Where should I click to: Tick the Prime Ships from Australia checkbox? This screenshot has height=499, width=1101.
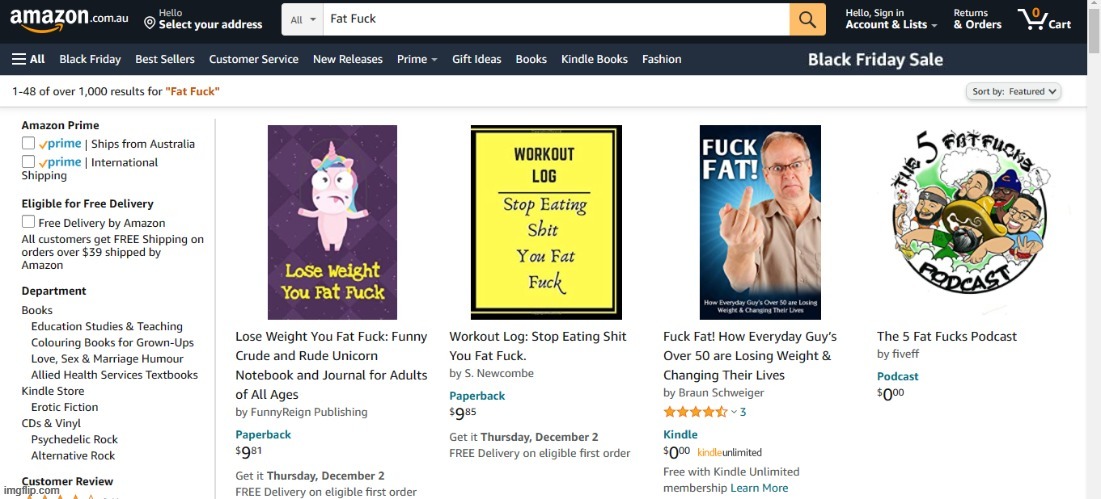(28, 143)
